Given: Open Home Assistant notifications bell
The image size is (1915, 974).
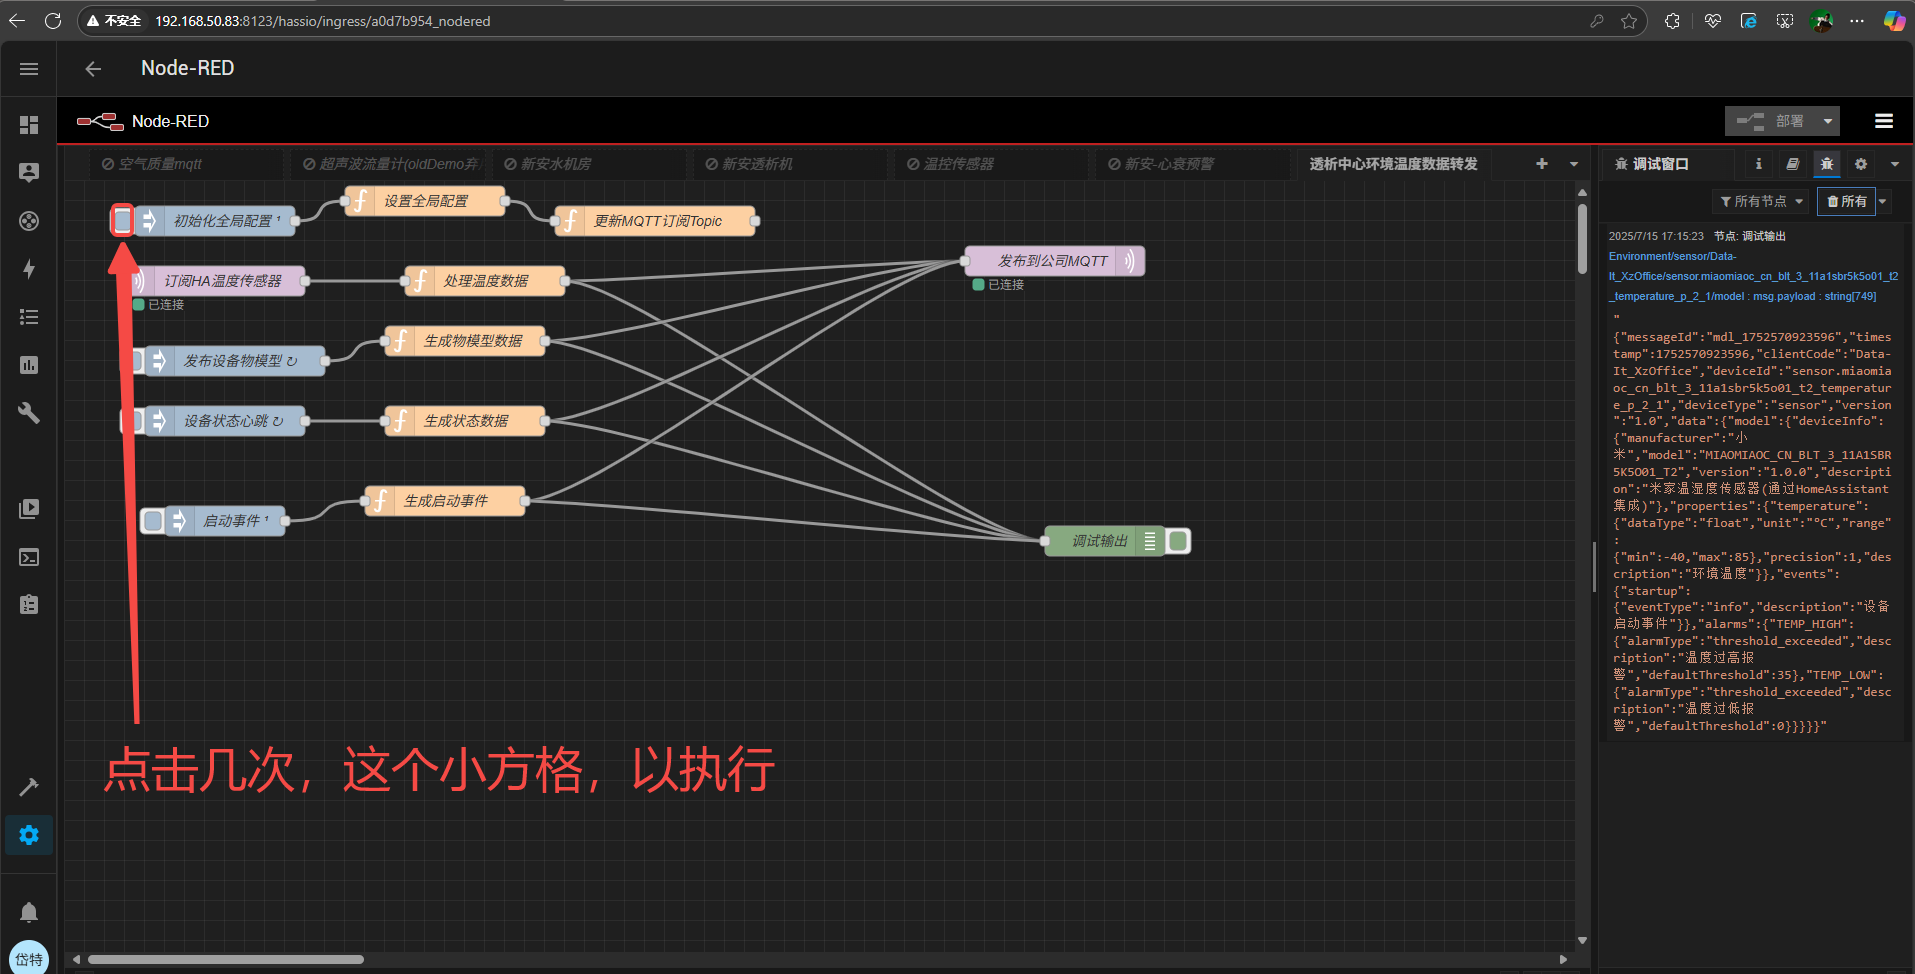Looking at the screenshot, I should point(29,912).
